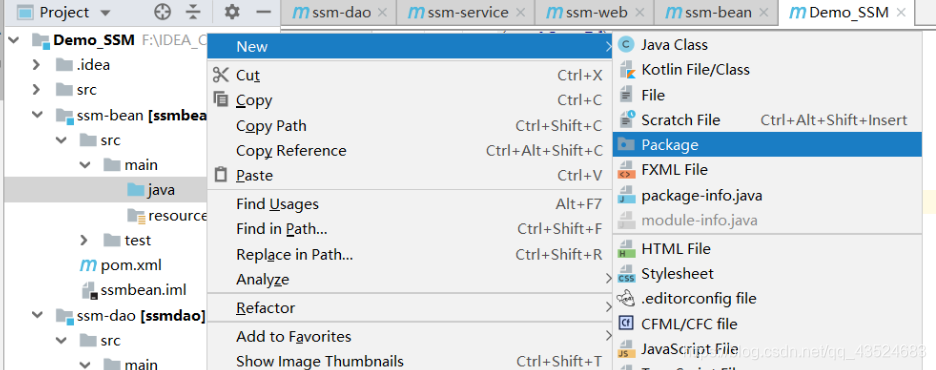936x370 pixels.
Task: Close the ssm-web tab
Action: pos(641,13)
